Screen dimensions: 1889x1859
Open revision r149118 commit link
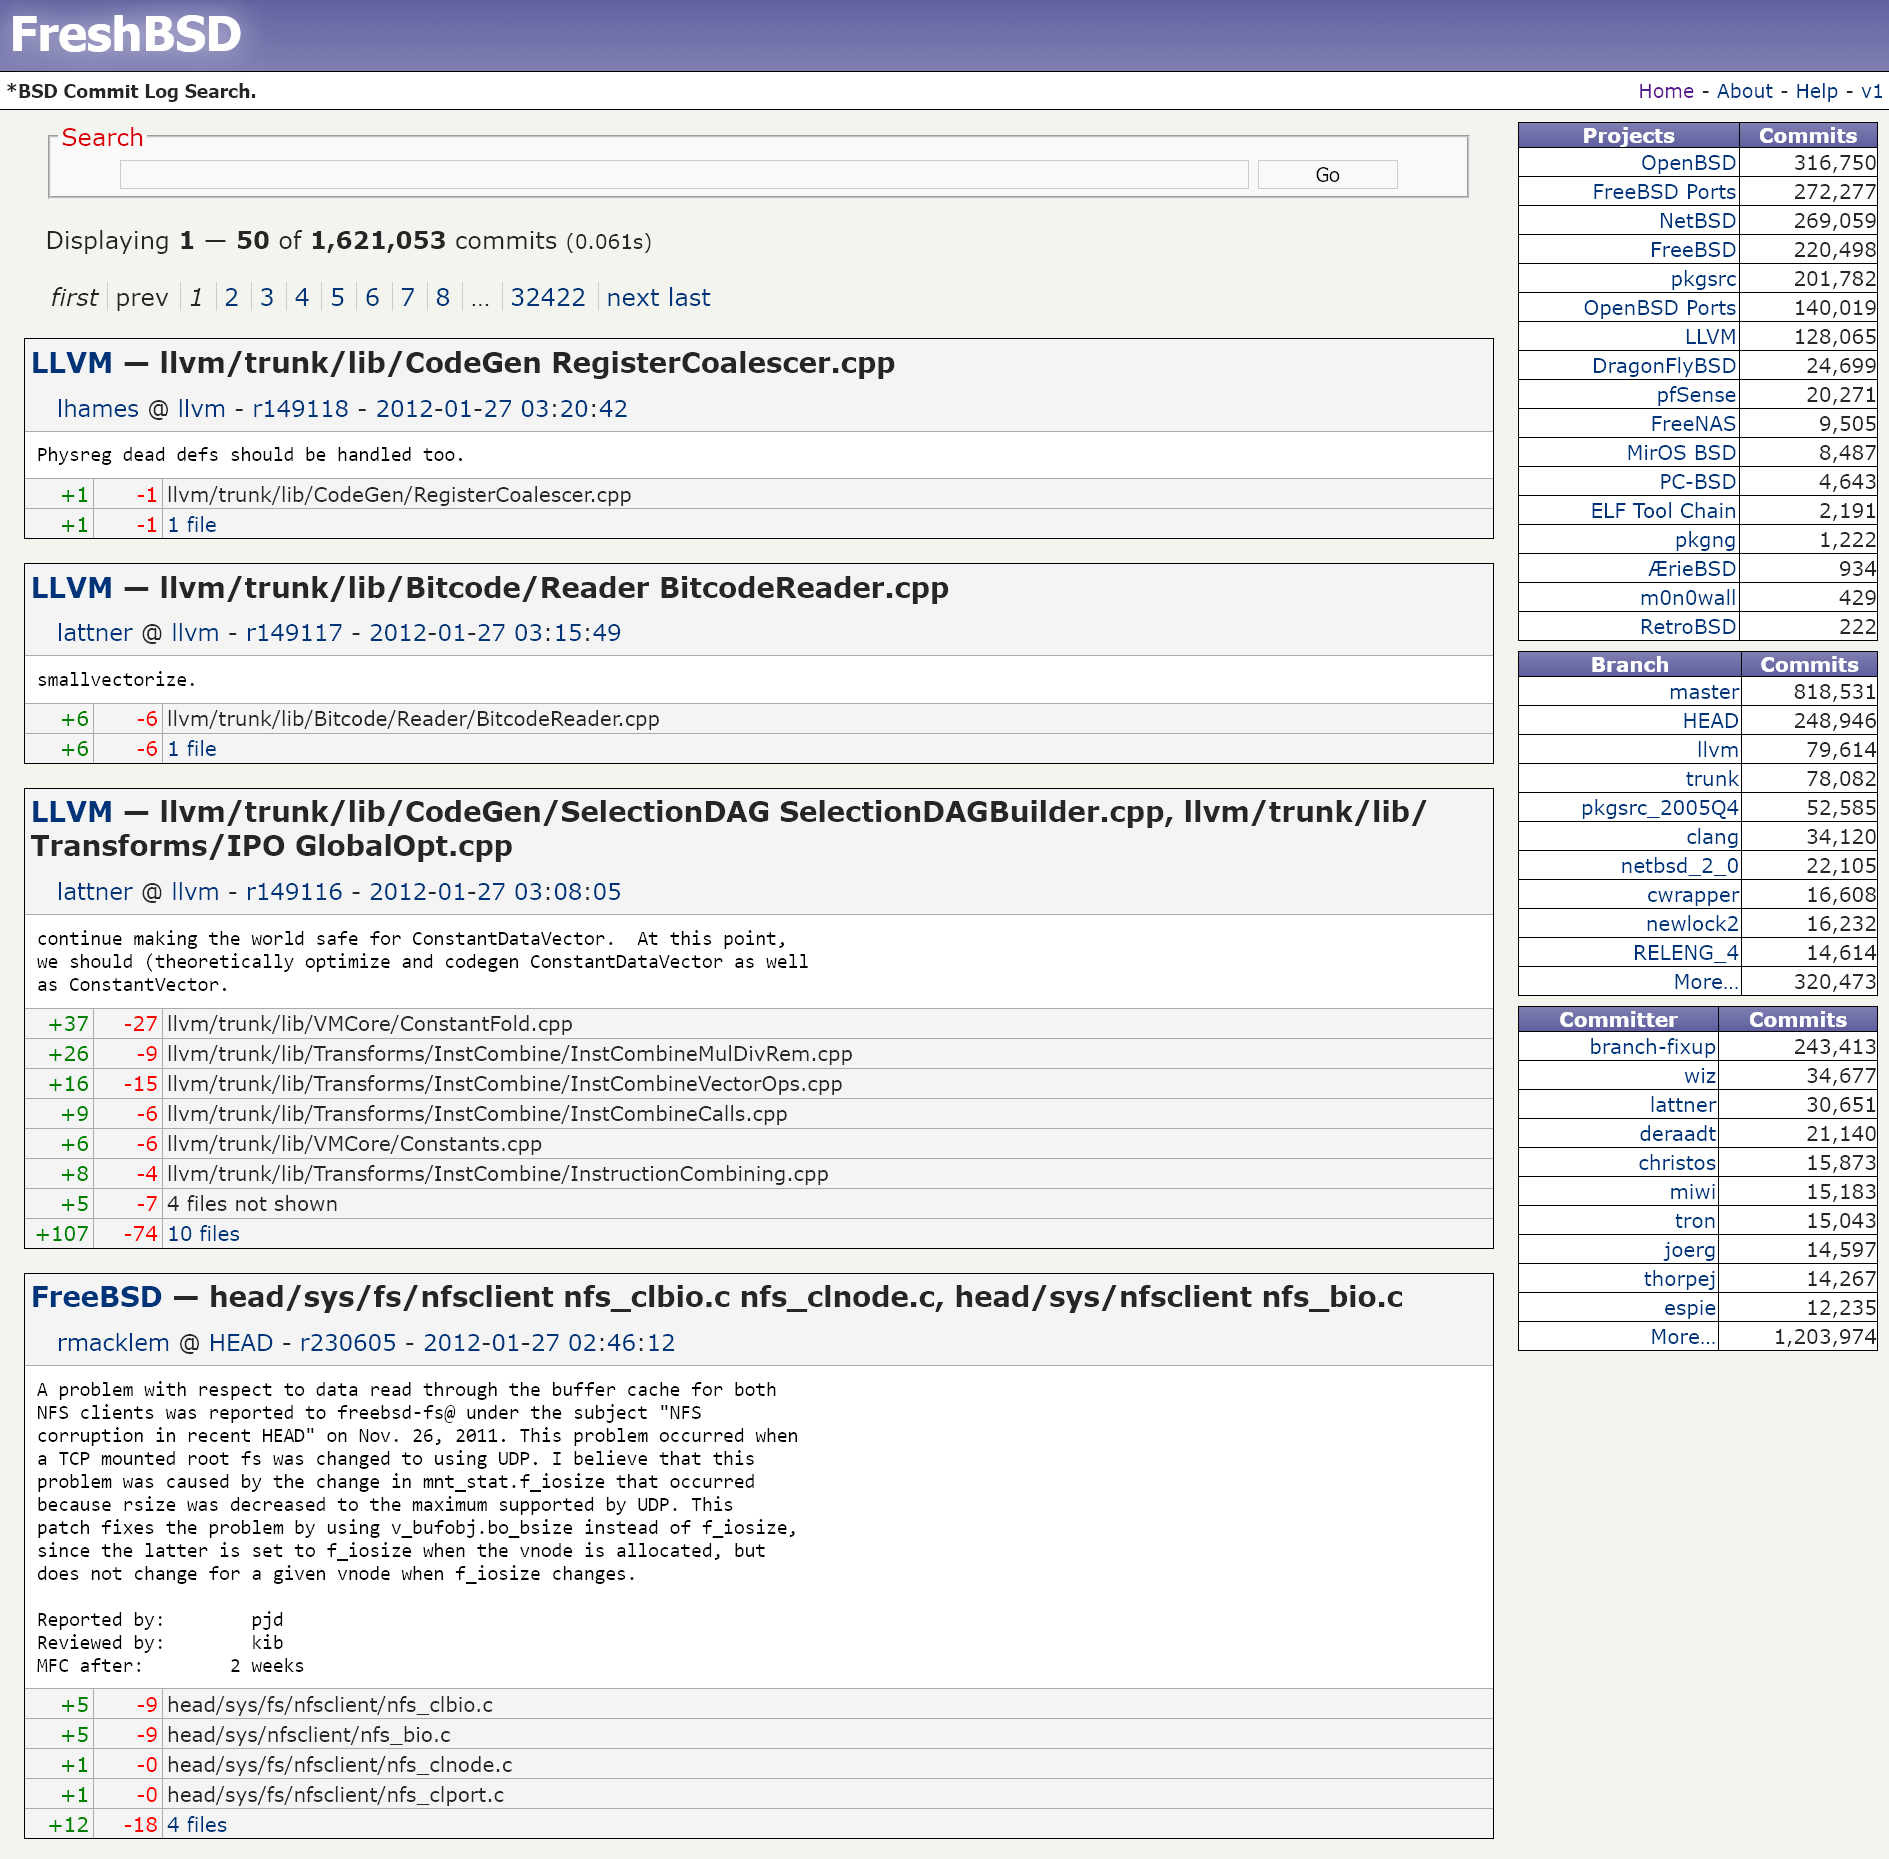pos(300,409)
